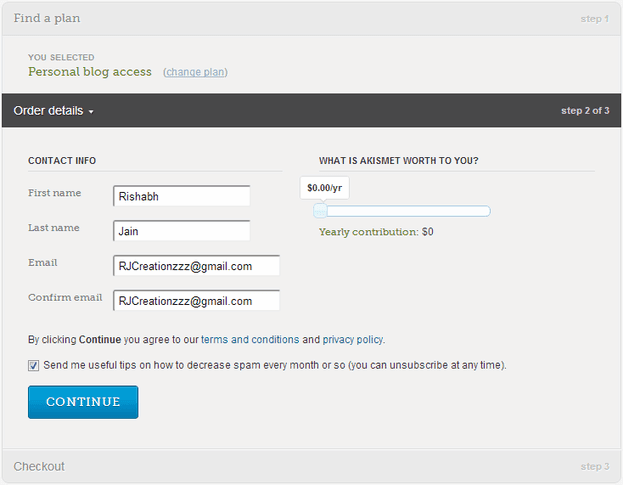
Task: Click the Confirm email field
Action: (196, 300)
